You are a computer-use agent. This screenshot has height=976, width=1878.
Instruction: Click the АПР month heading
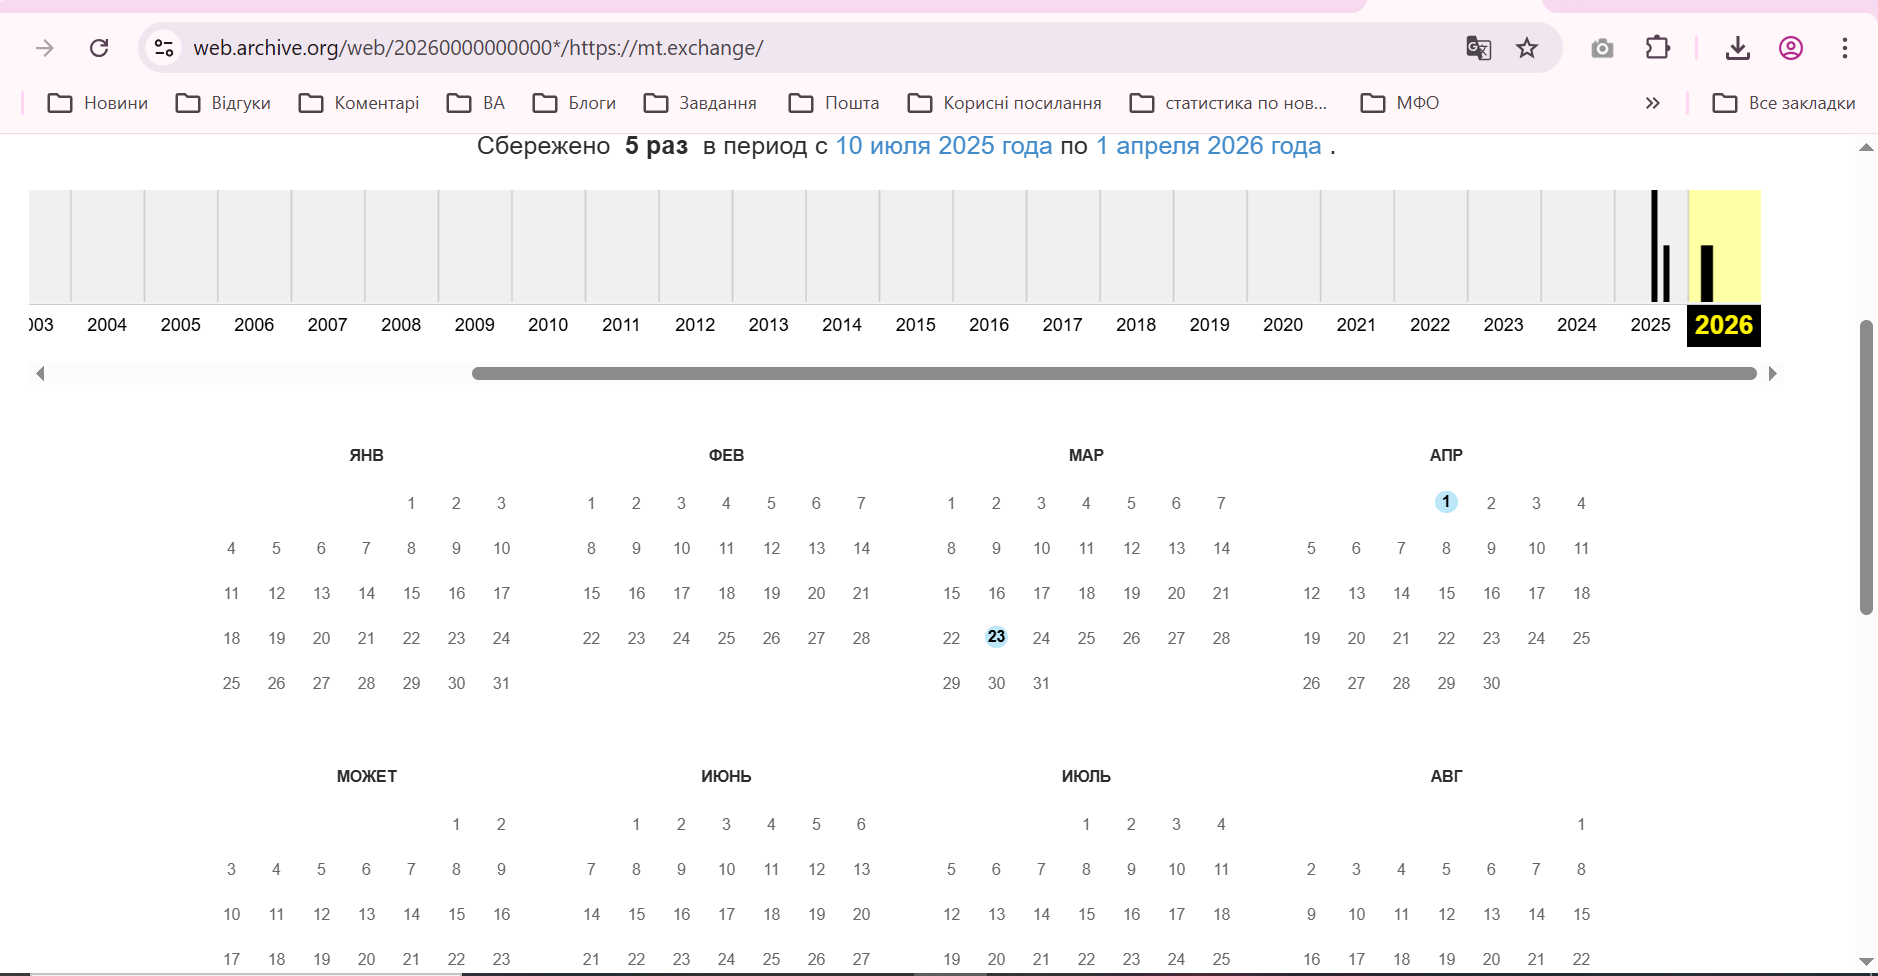(x=1446, y=456)
